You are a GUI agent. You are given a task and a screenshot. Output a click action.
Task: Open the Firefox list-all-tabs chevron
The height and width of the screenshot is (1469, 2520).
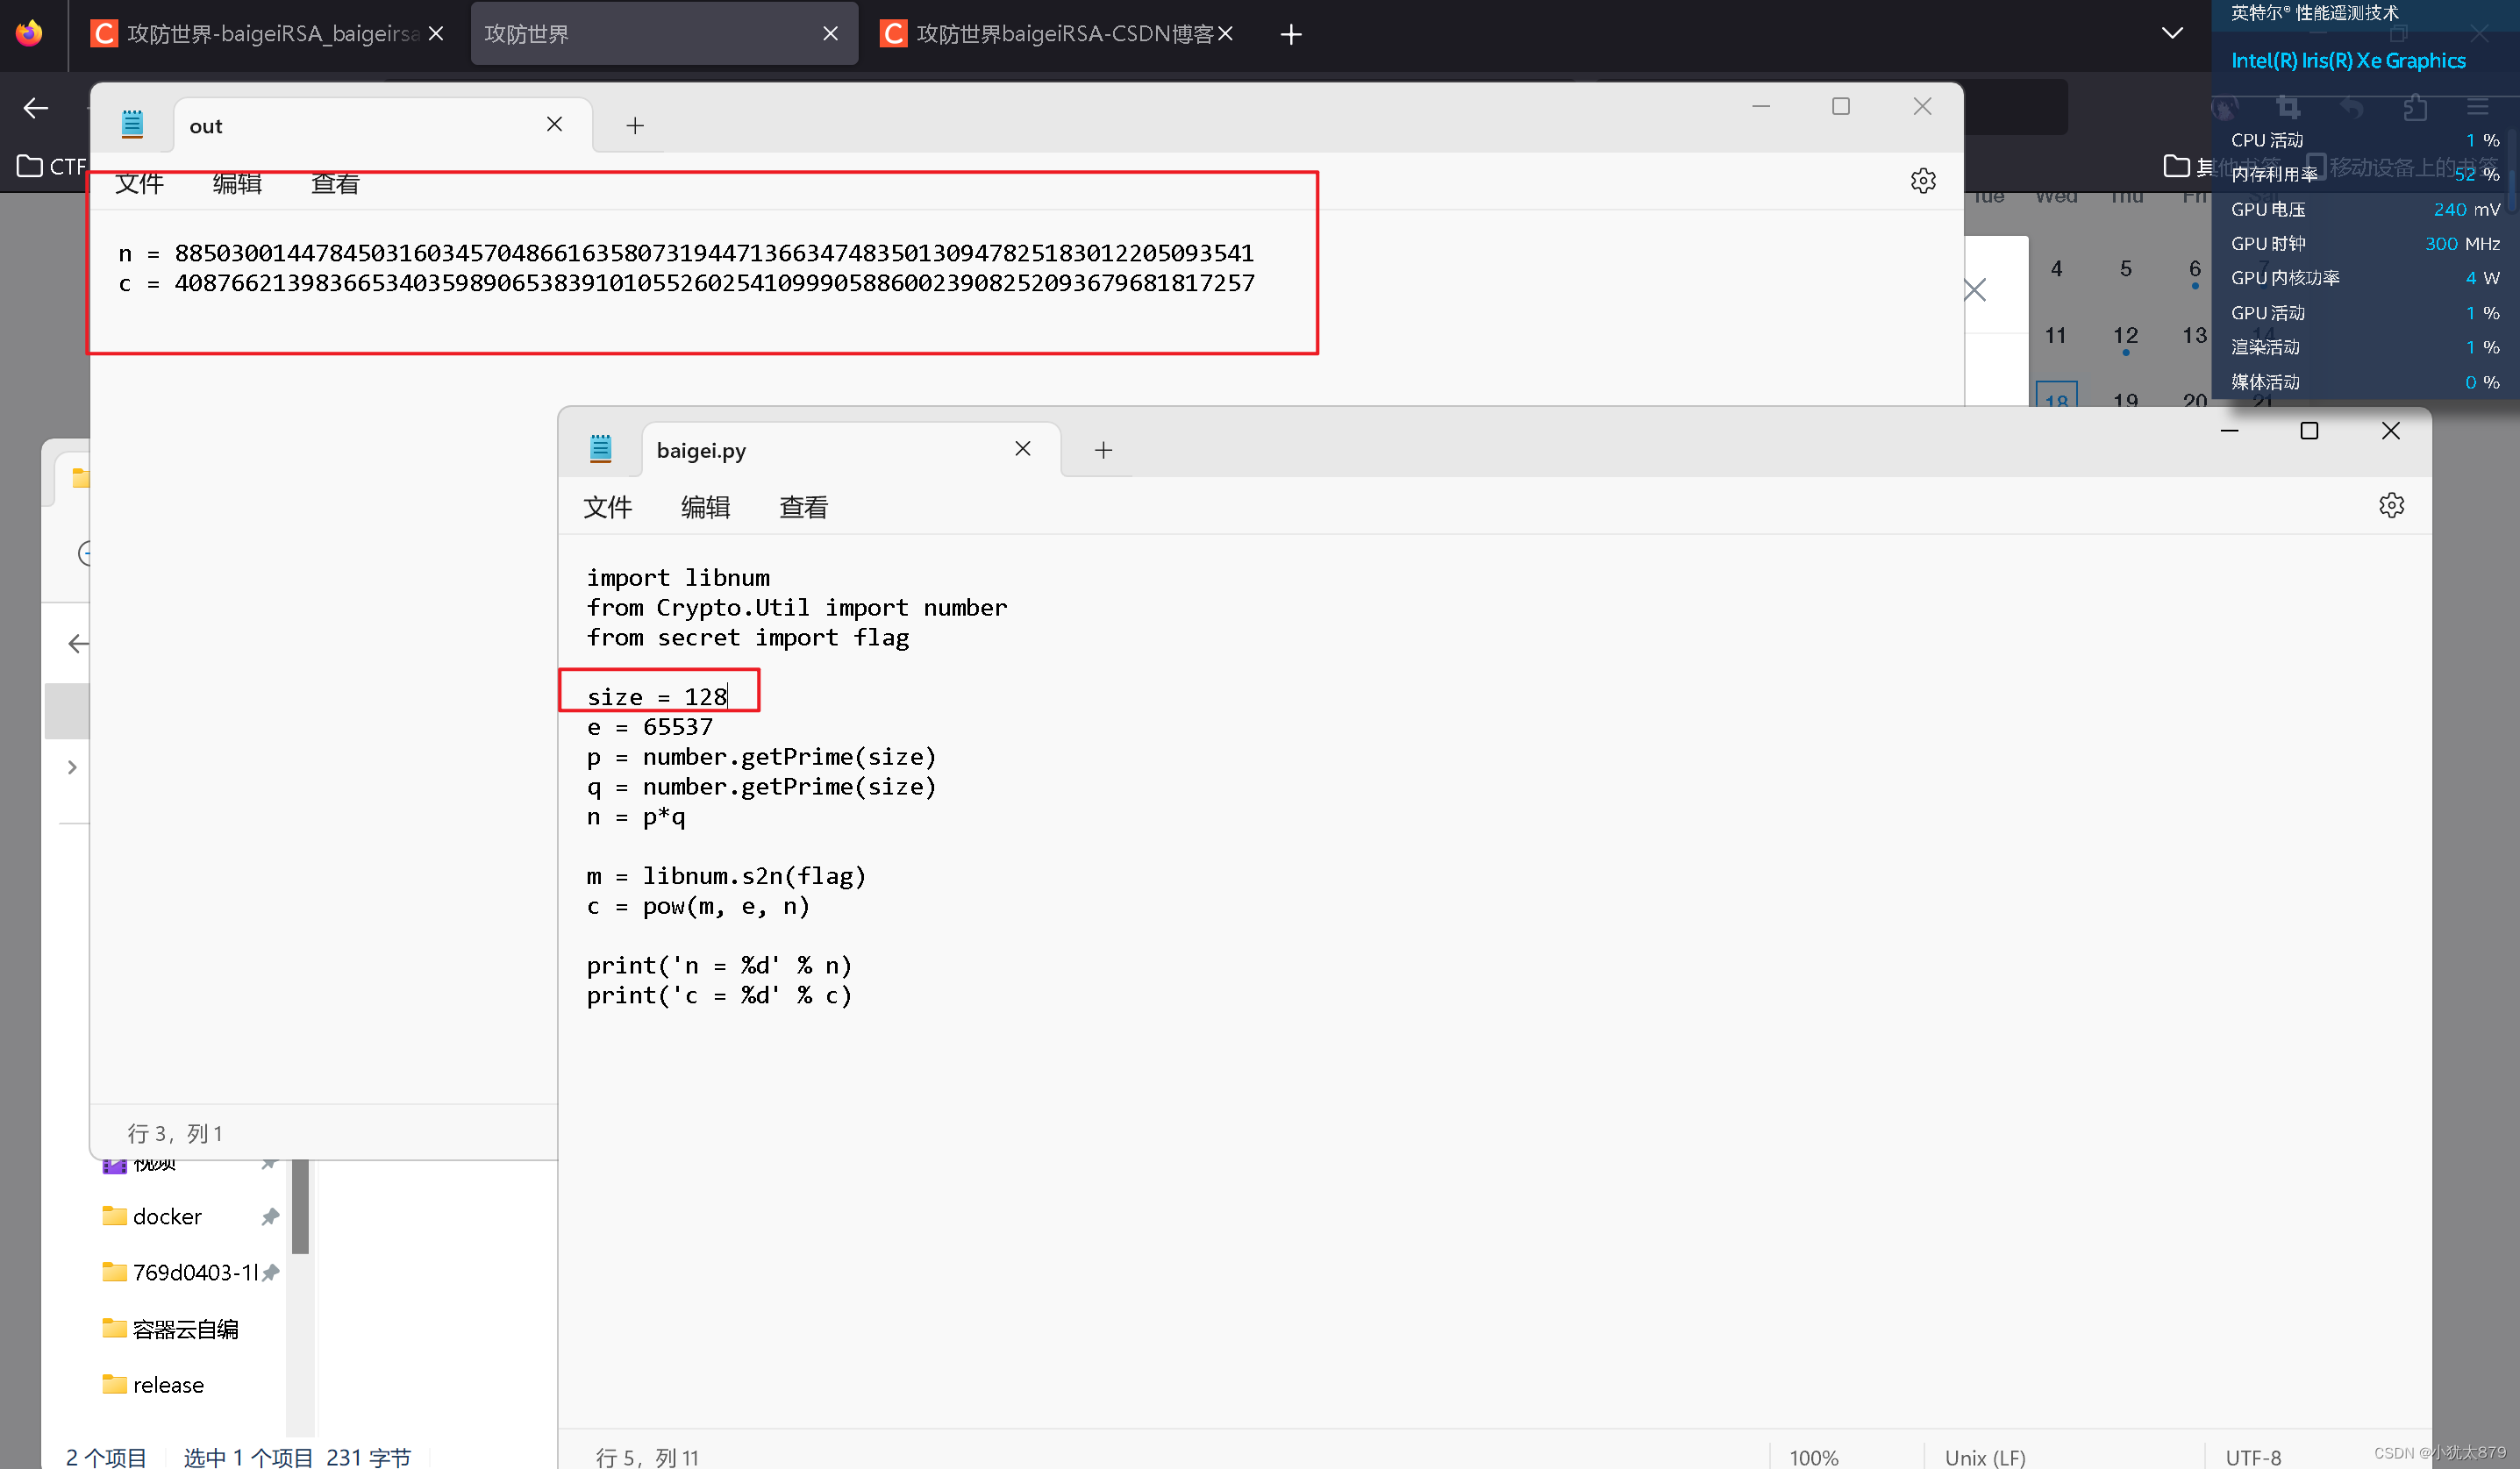[x=2171, y=33]
